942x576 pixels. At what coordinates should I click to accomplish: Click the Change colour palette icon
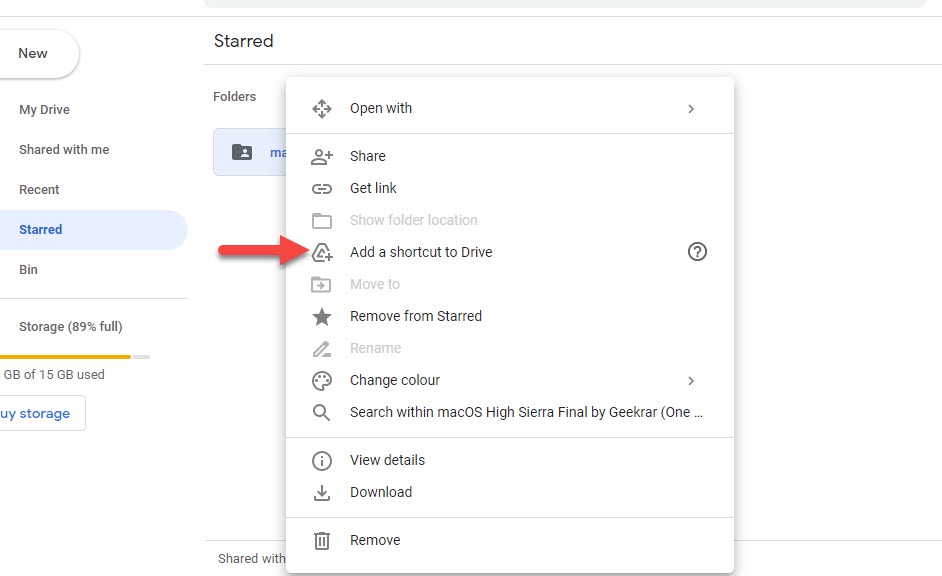tap(321, 380)
